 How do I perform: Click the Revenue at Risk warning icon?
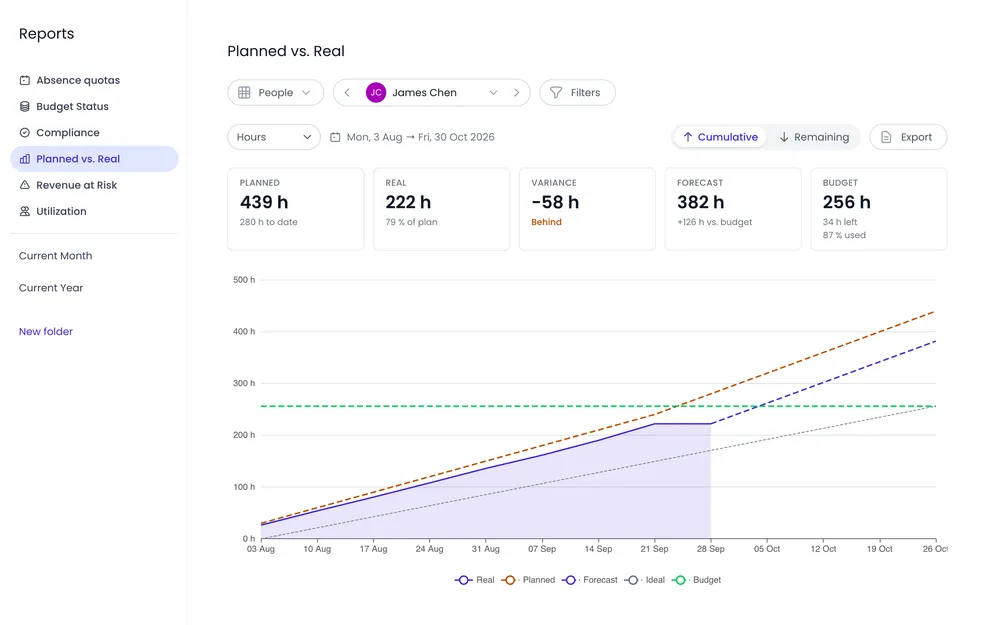25,185
